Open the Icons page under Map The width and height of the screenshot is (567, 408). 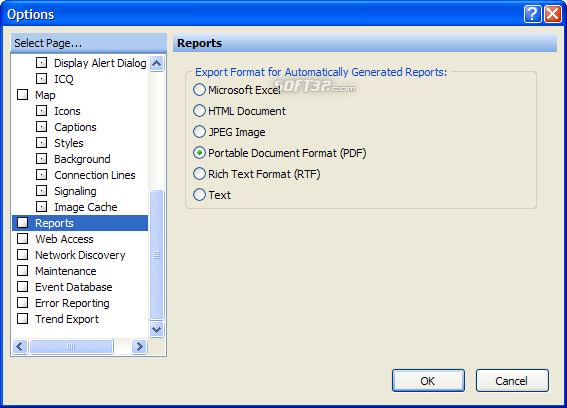point(67,111)
